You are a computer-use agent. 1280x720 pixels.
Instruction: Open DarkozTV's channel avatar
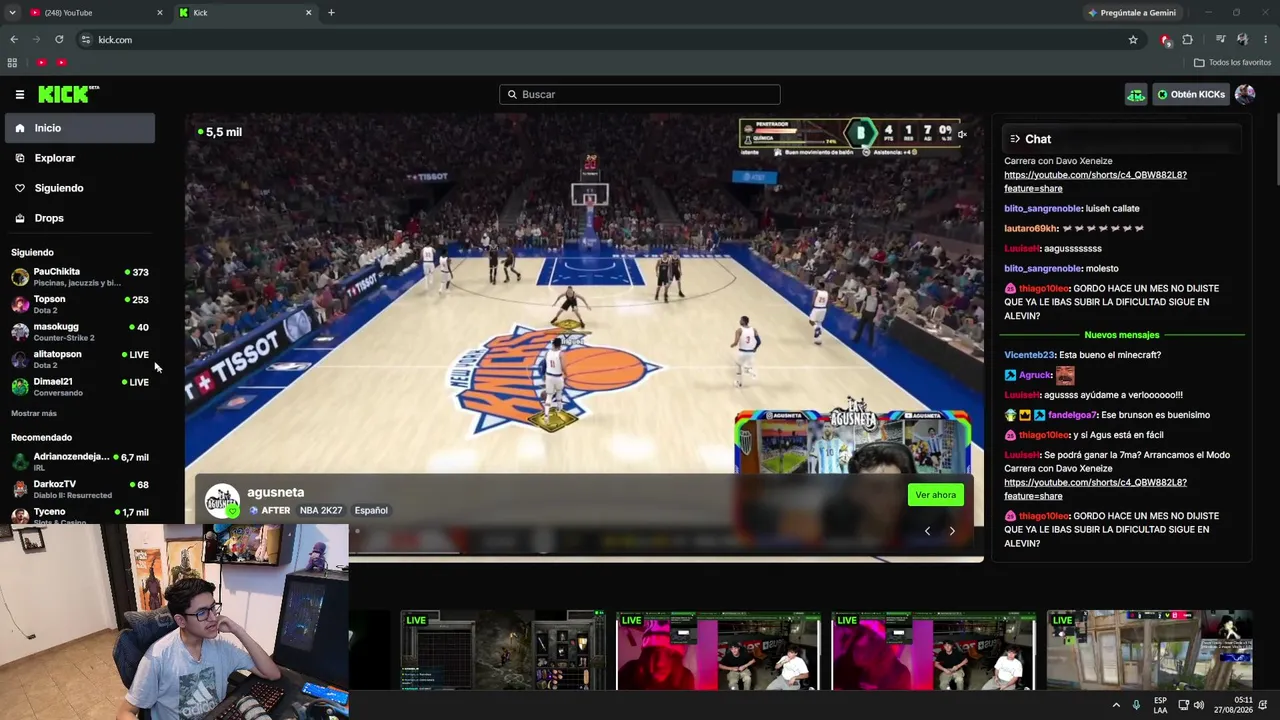tap(20, 489)
